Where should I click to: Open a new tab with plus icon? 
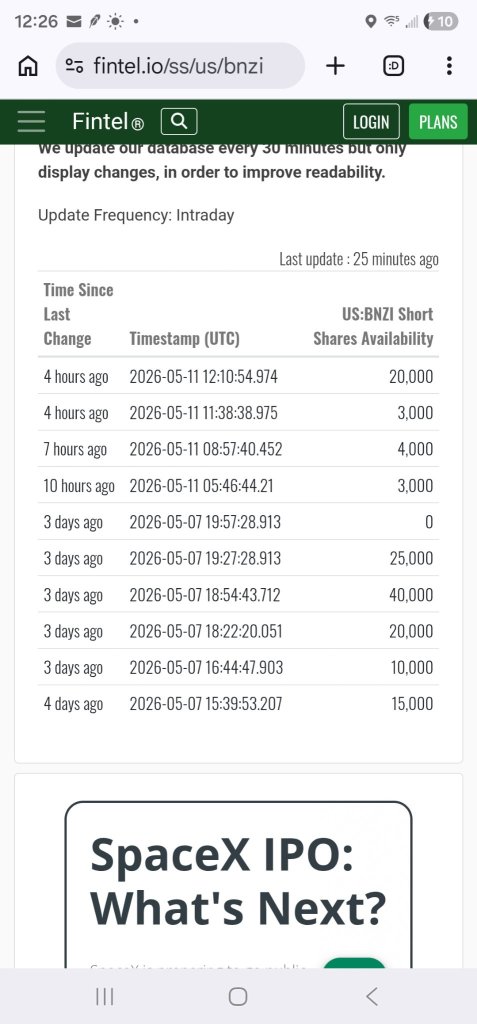(335, 65)
